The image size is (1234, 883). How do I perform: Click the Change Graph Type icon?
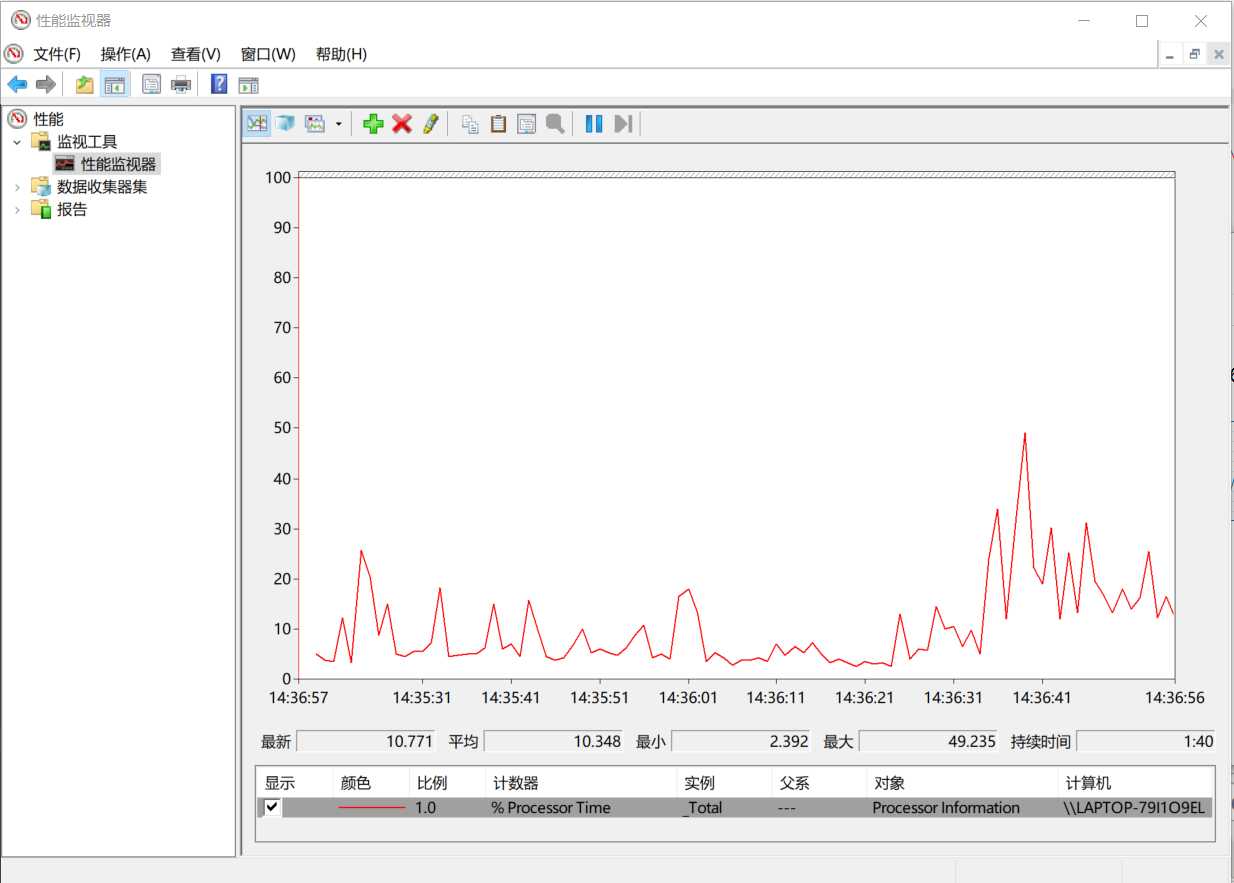[315, 124]
